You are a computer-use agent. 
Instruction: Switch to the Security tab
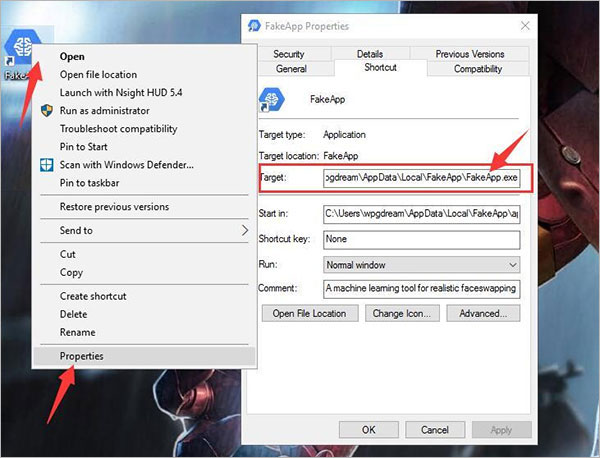click(289, 54)
